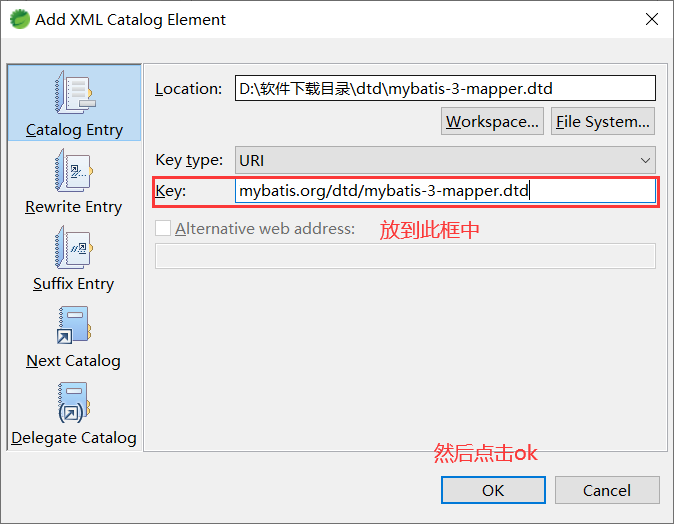
Task: Enable the Alternative web address checkbox
Action: point(163,228)
